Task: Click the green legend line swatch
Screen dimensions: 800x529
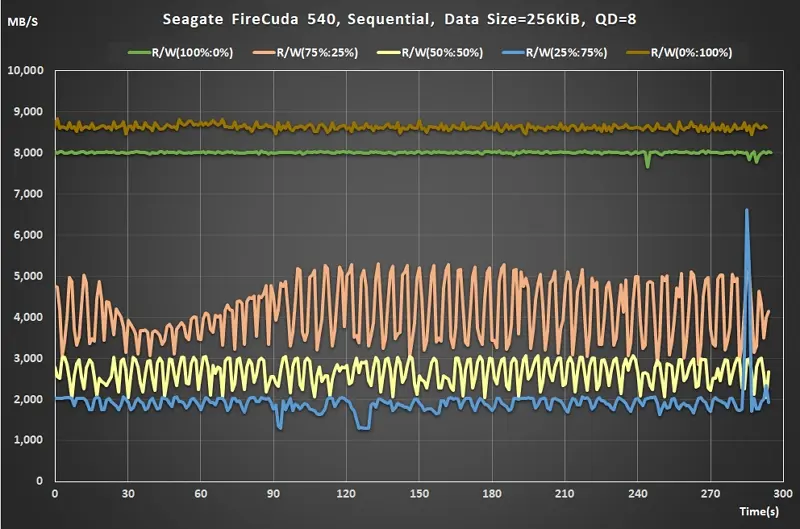Action: 139,53
